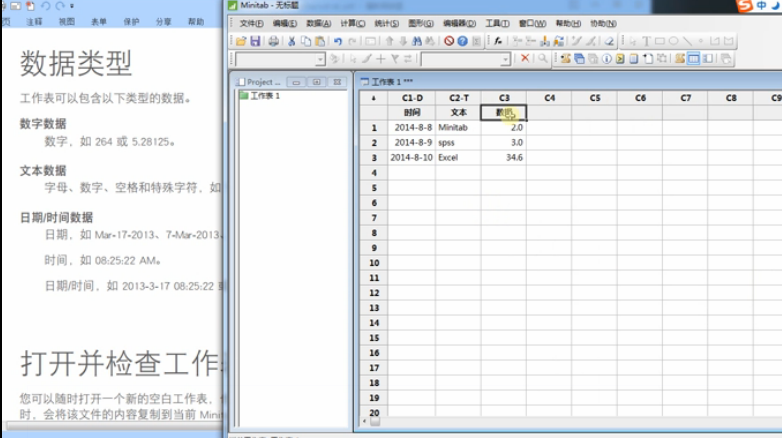
Task: Click cell containing Excel
Action: point(458,158)
